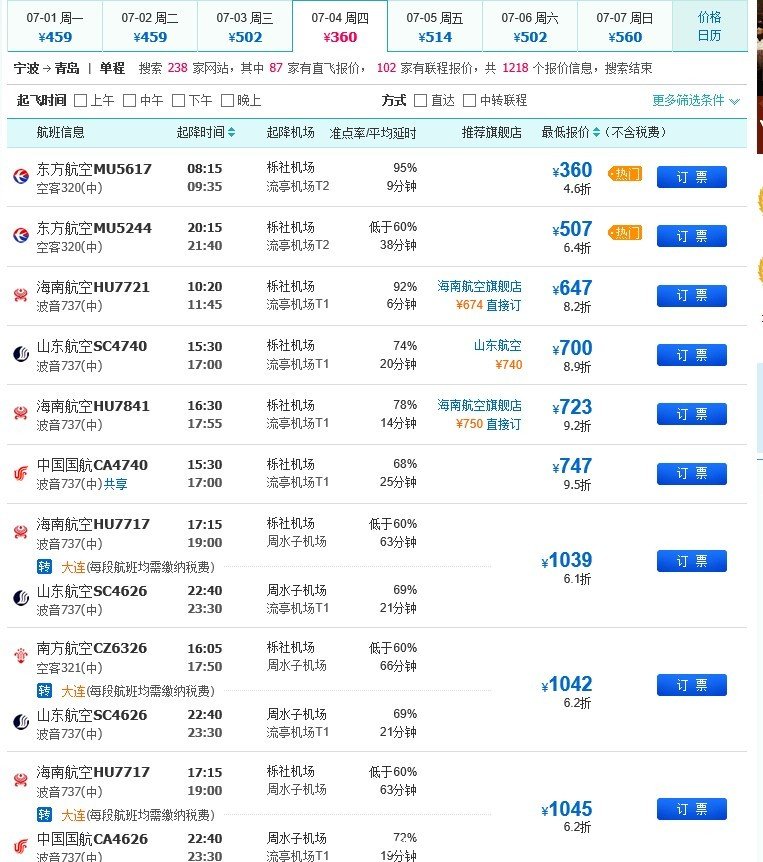Viewport: 763px width, 862px height.
Task: Click the 起降机场 column header
Action: [x=290, y=132]
